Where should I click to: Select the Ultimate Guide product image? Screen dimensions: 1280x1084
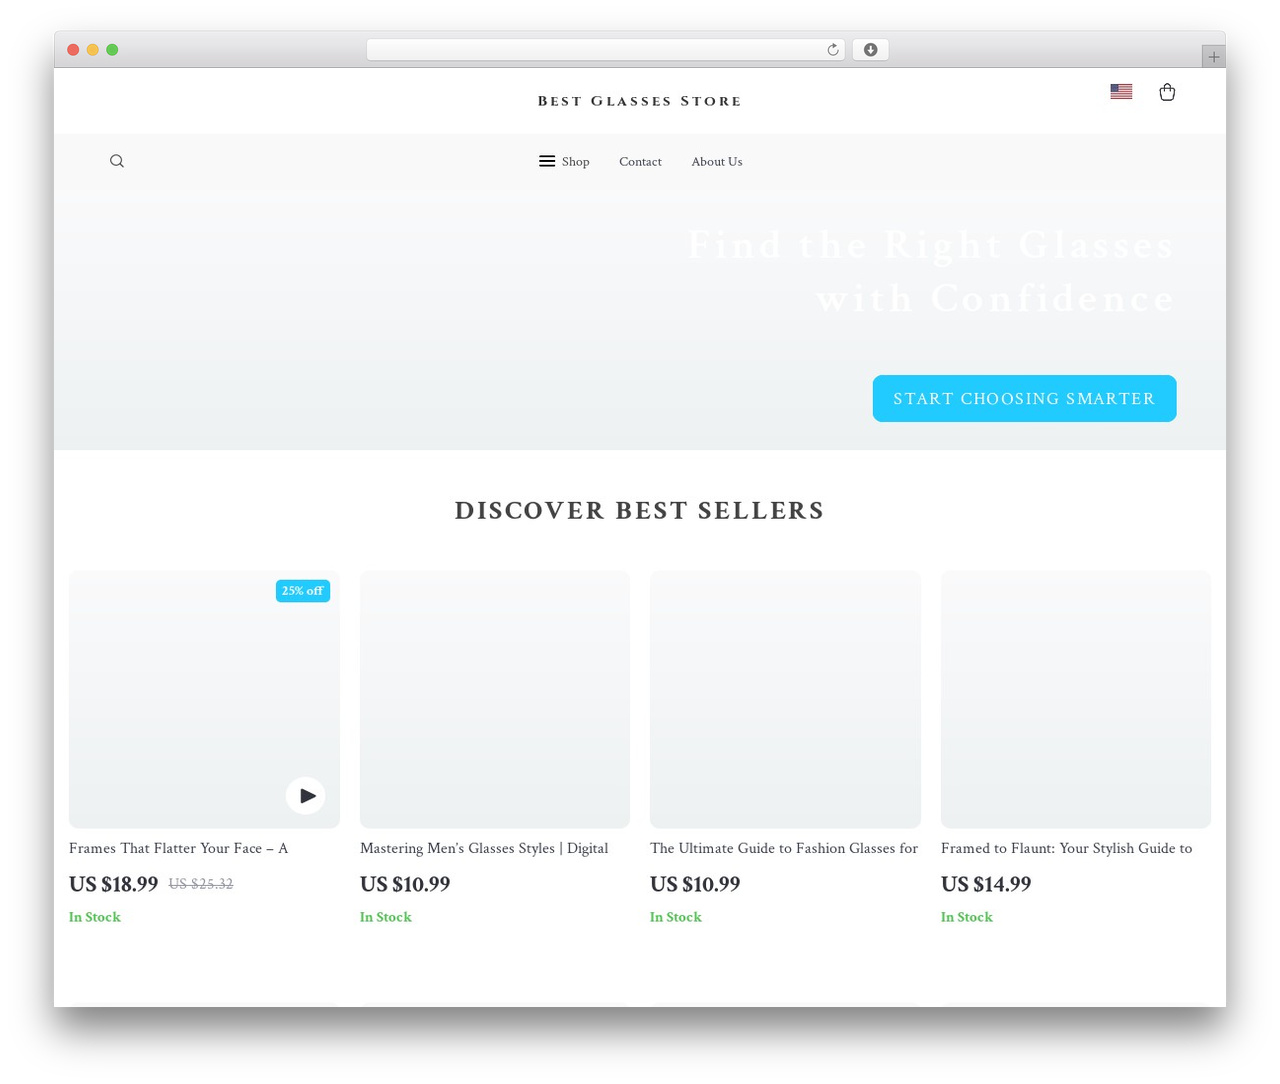[785, 699]
